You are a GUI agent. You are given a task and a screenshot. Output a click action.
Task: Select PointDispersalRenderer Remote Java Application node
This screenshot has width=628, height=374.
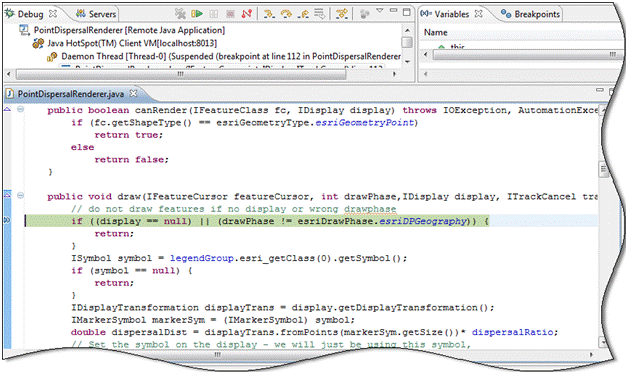122,30
